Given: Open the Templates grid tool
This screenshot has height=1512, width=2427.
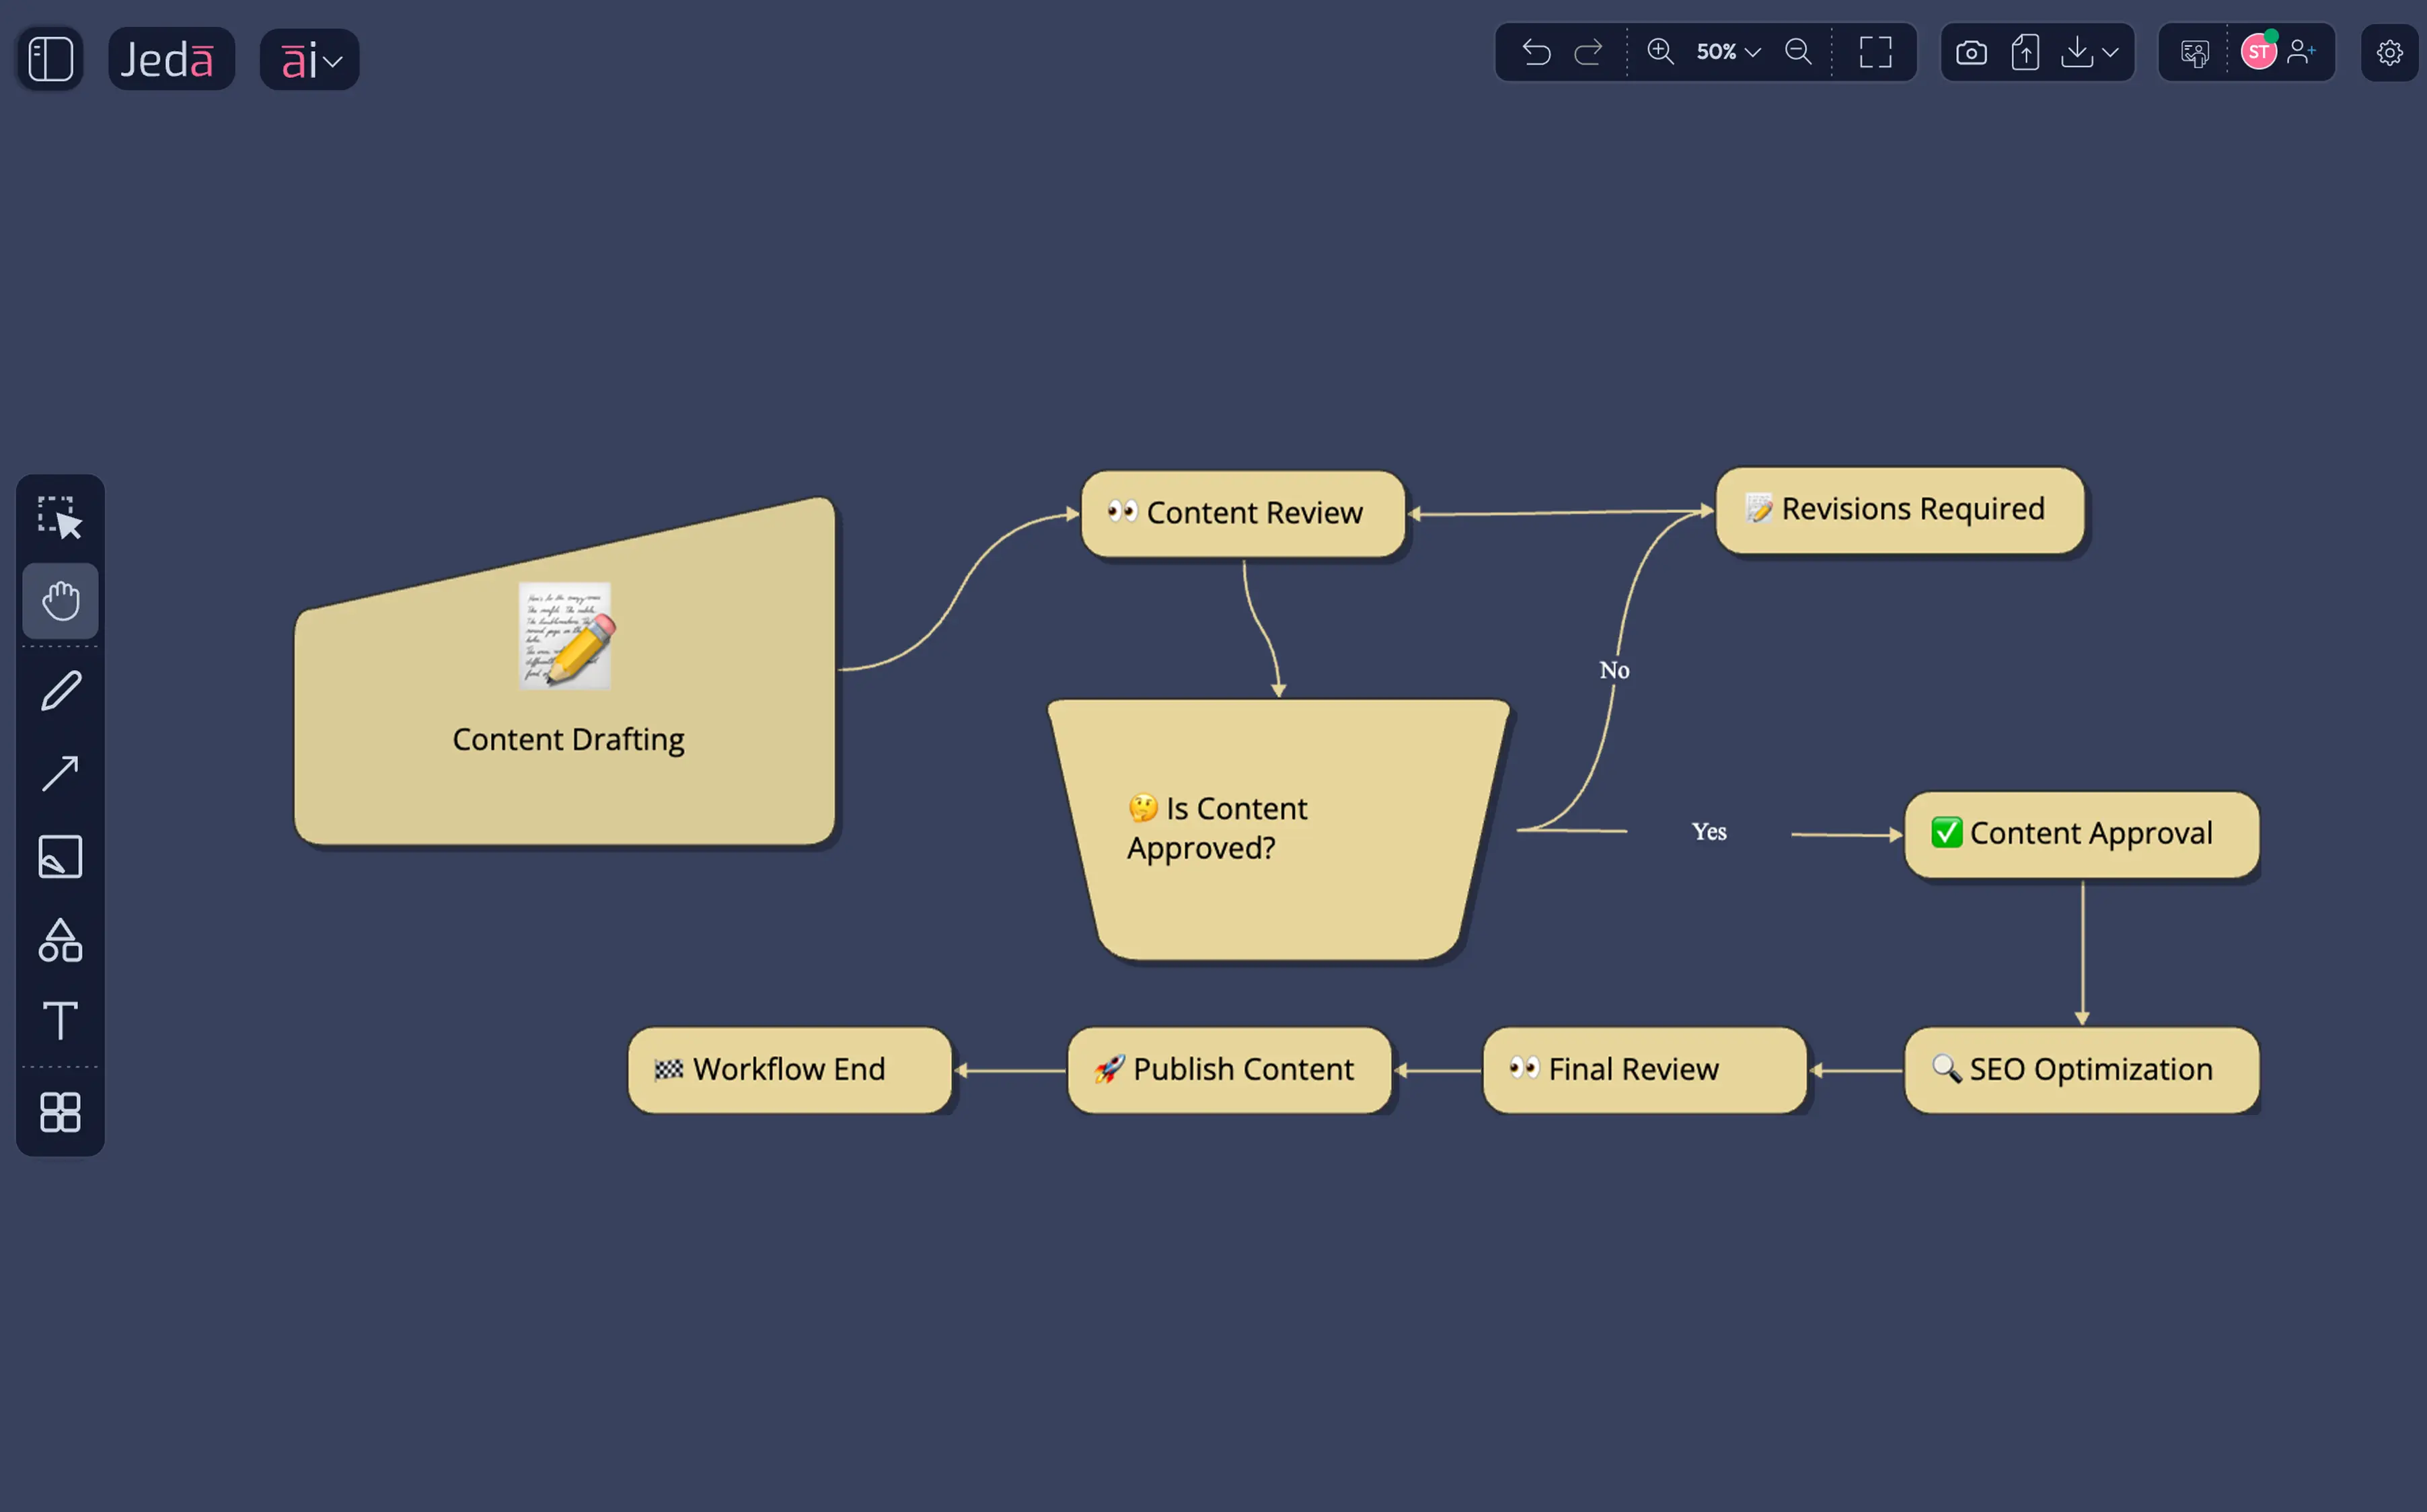Looking at the screenshot, I should tap(60, 1112).
